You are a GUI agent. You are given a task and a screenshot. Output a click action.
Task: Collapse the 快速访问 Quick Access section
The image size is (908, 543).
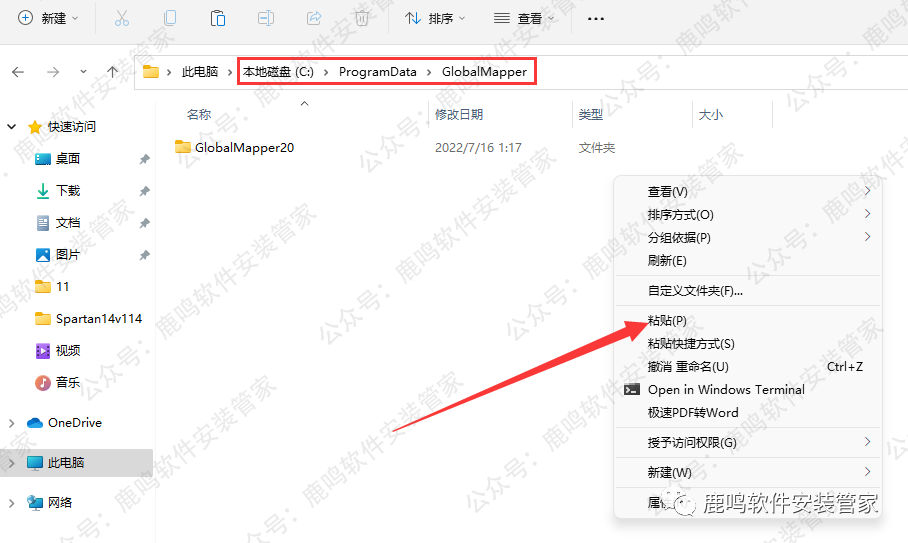point(12,127)
